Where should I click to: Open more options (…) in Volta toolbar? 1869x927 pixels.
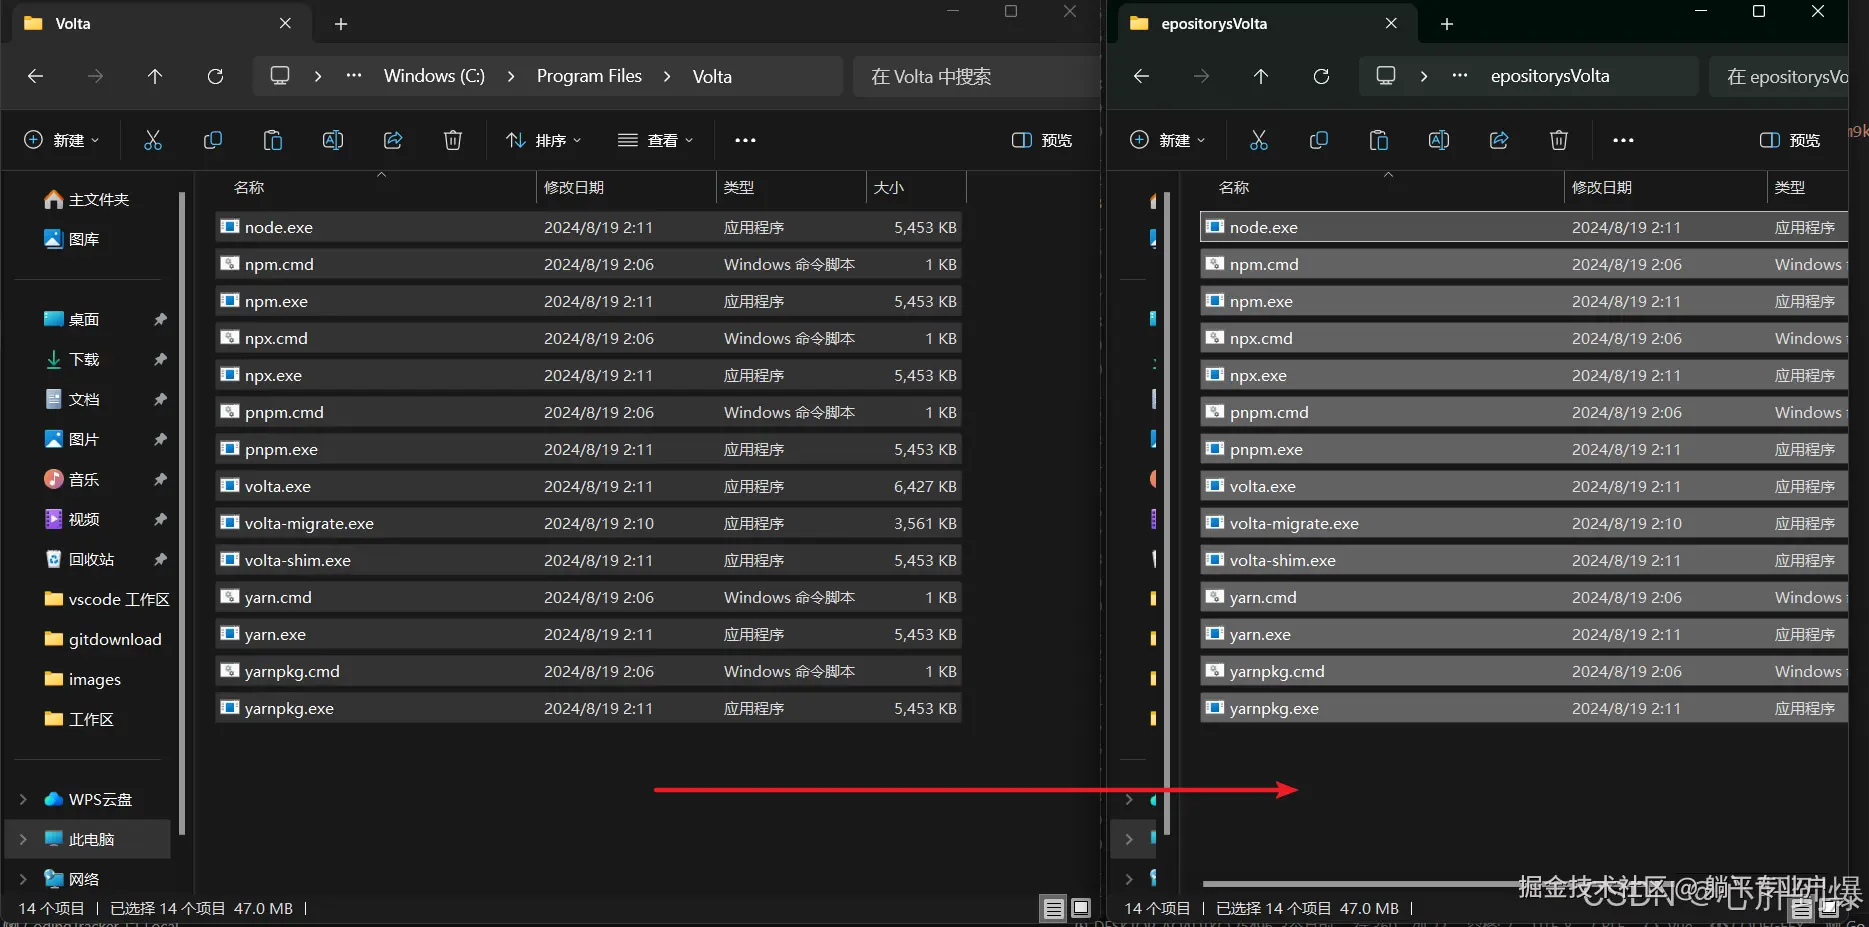pyautogui.click(x=745, y=140)
